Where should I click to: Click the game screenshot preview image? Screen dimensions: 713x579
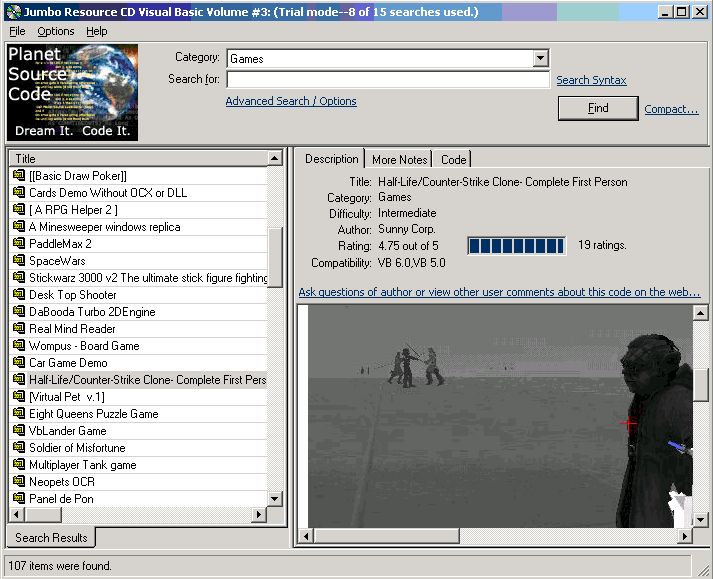point(500,416)
